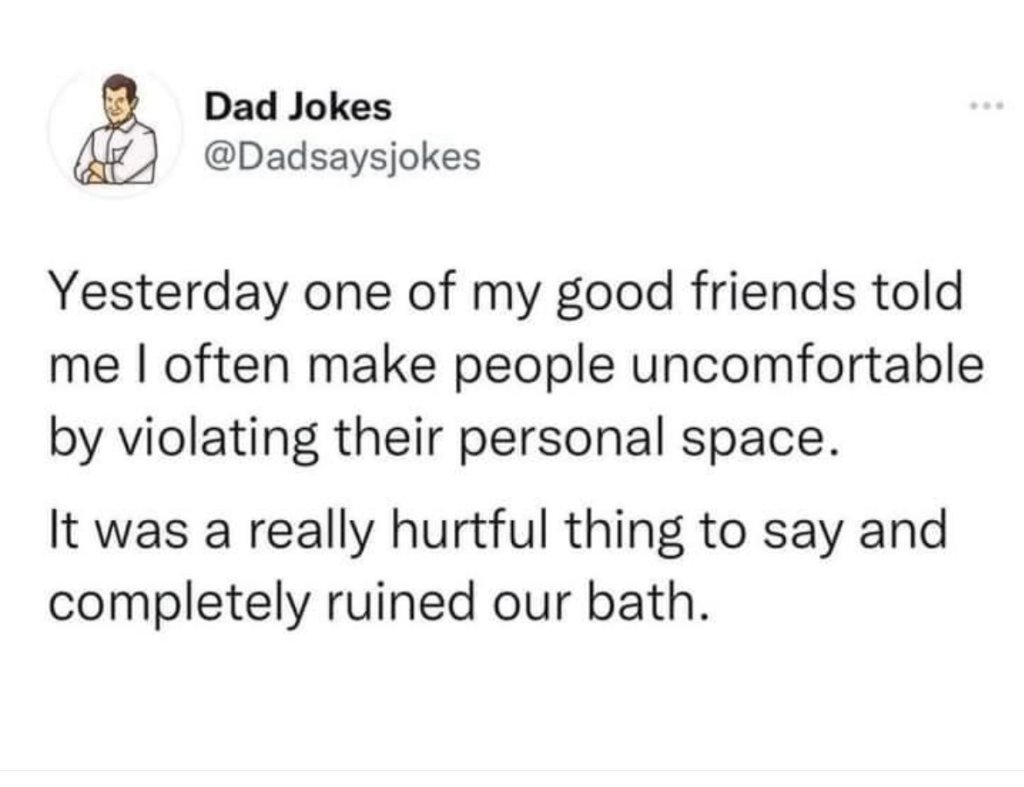Open the Dad Jokes display name
The image size is (1024, 787).
297,107
